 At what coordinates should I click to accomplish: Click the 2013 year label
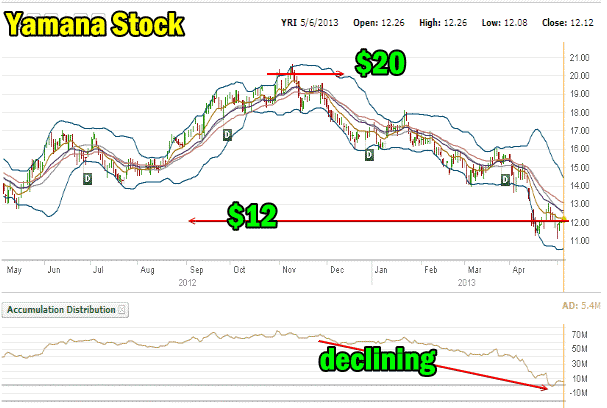click(x=466, y=283)
